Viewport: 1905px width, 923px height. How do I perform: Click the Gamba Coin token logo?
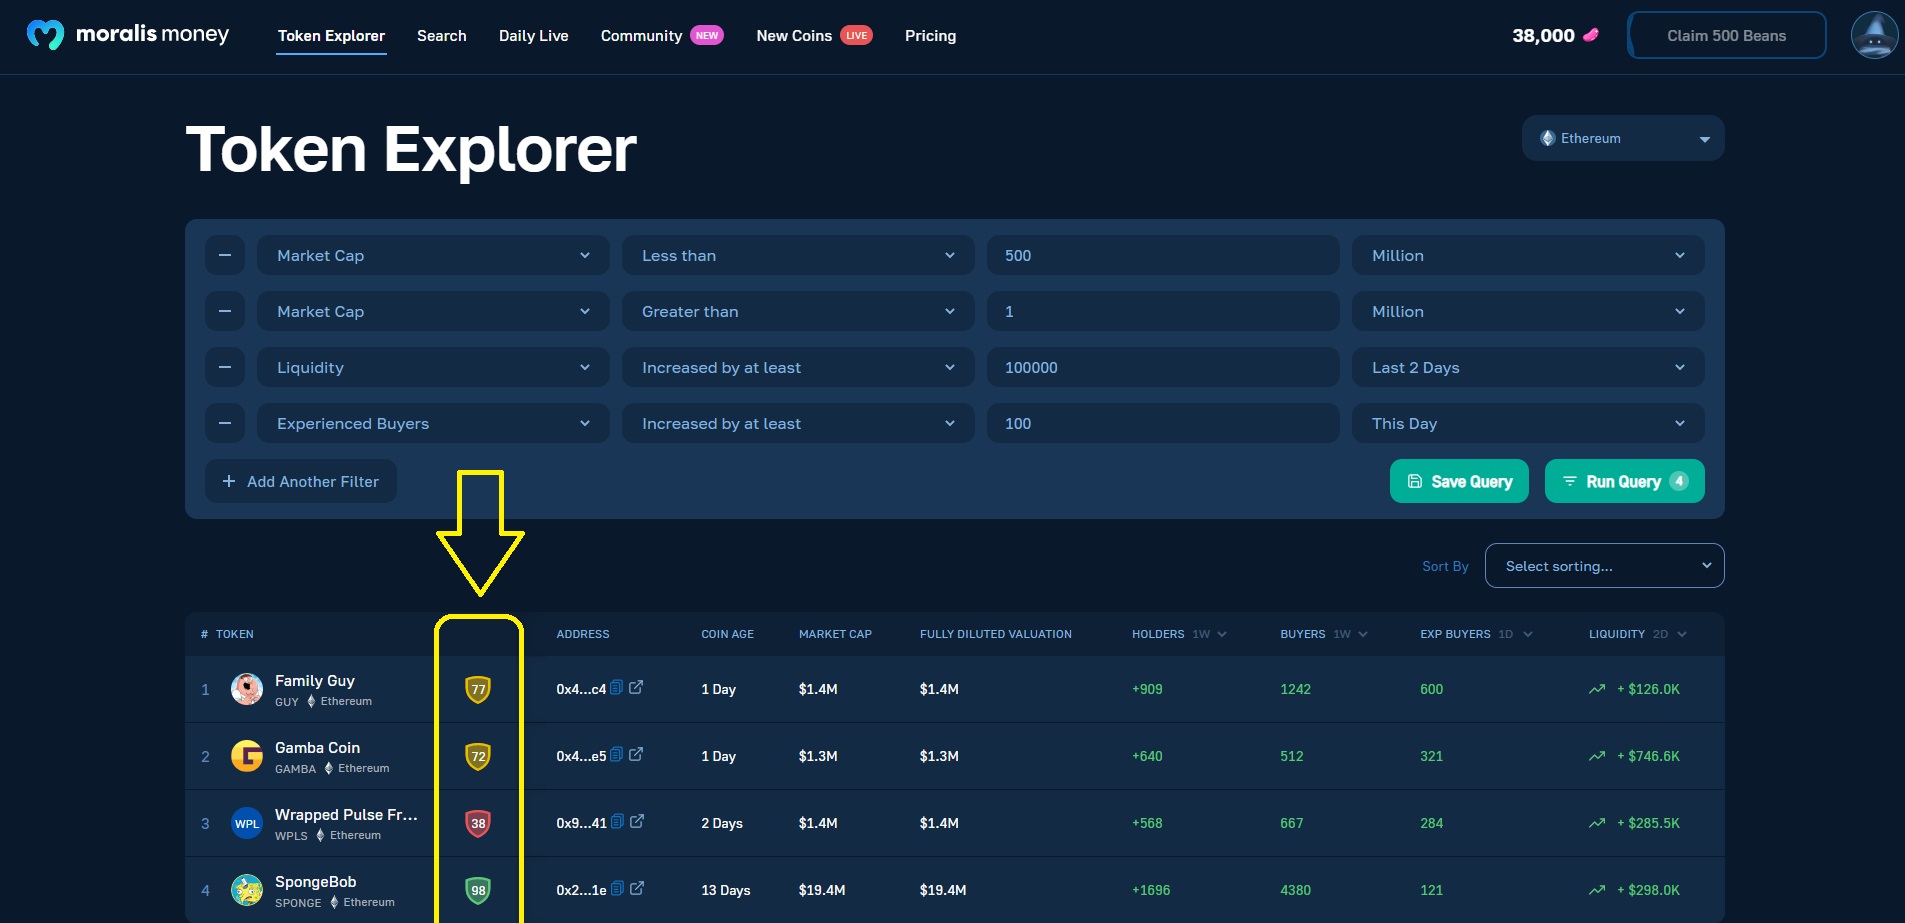coord(247,756)
